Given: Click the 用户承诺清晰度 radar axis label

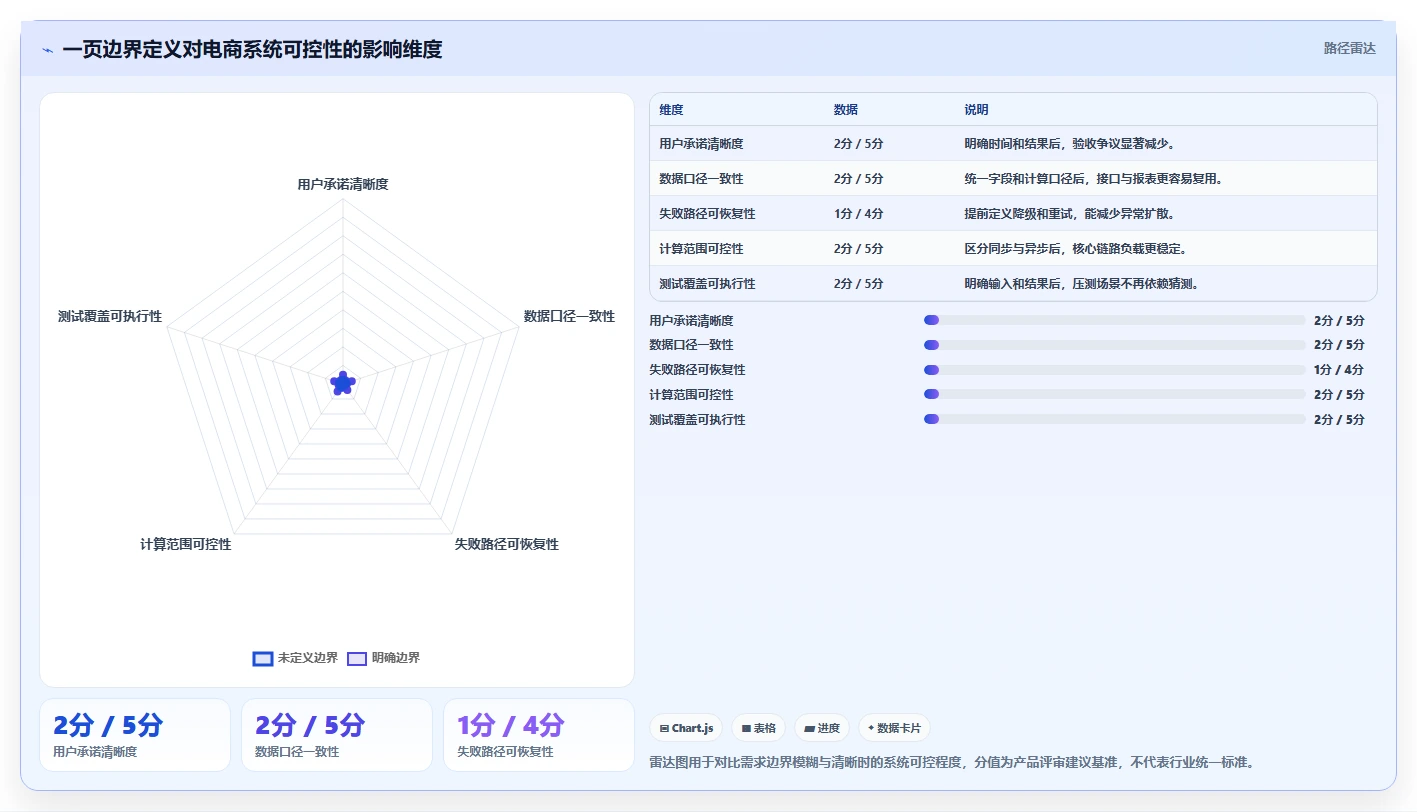Looking at the screenshot, I should point(343,184).
